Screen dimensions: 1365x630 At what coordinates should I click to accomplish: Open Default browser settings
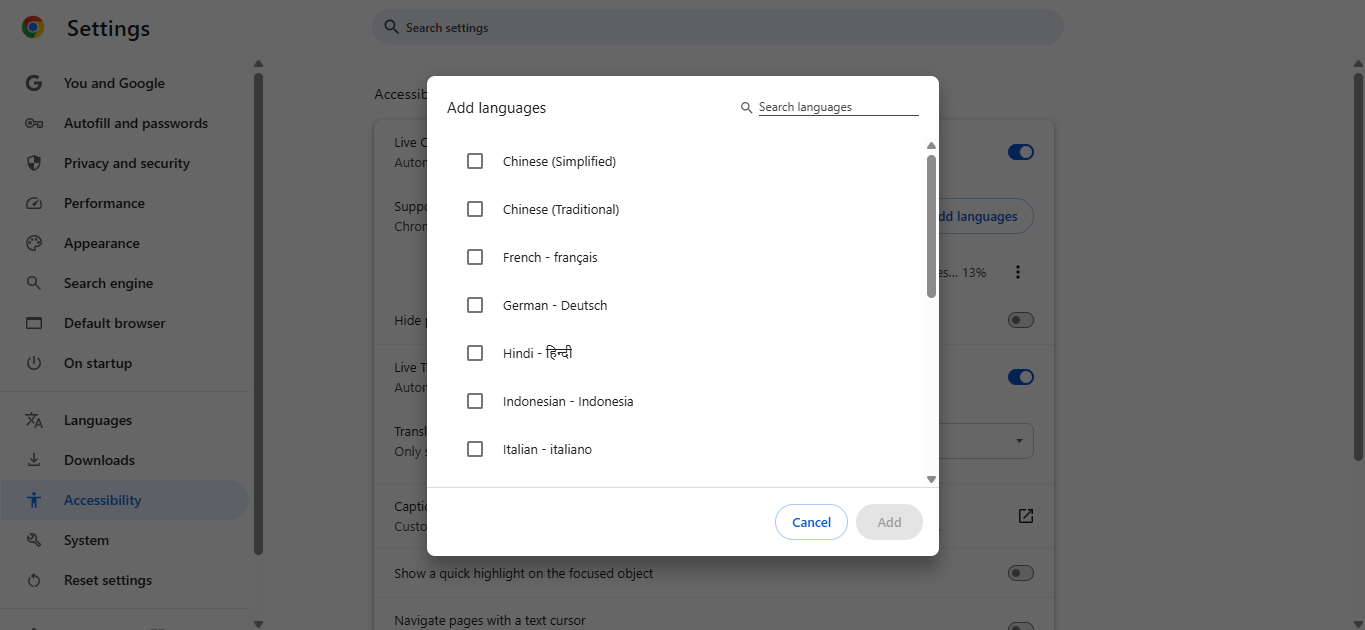125,323
